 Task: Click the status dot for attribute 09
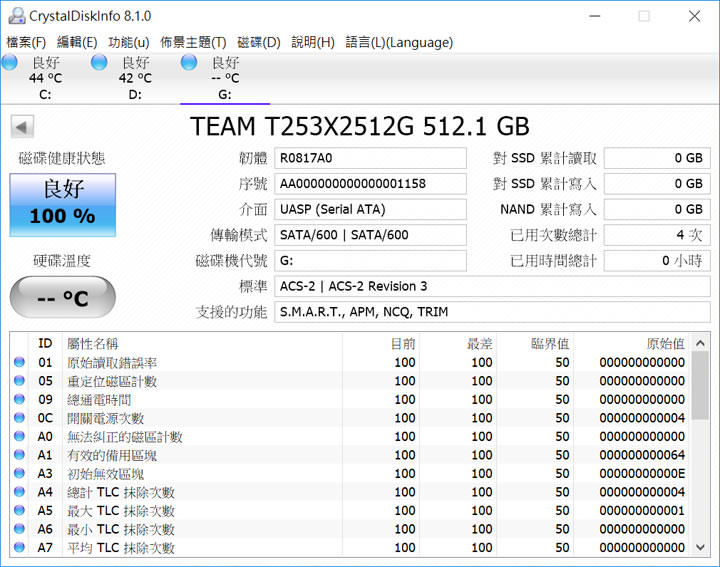click(x=19, y=399)
